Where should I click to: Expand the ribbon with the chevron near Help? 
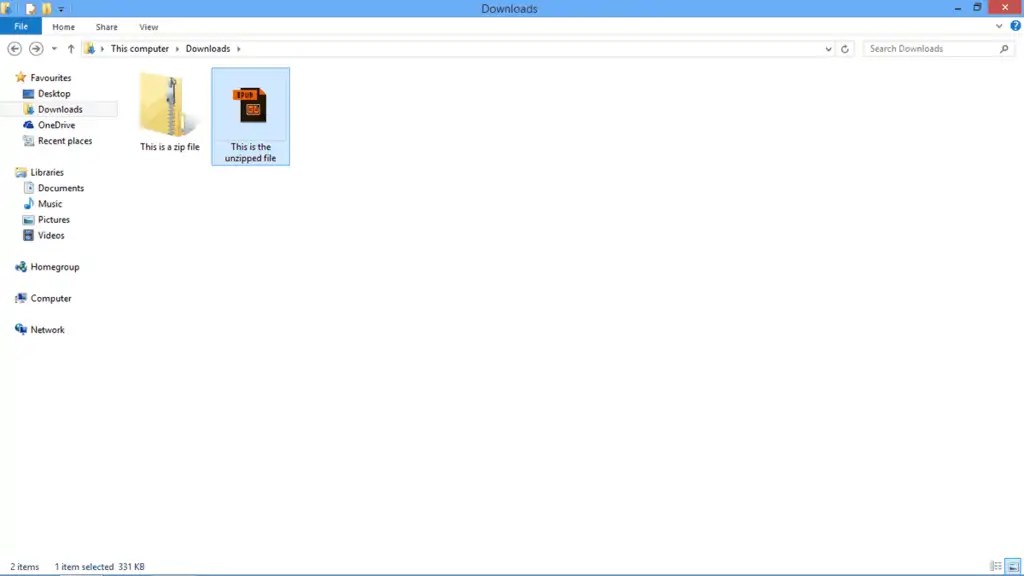pyautogui.click(x=998, y=26)
